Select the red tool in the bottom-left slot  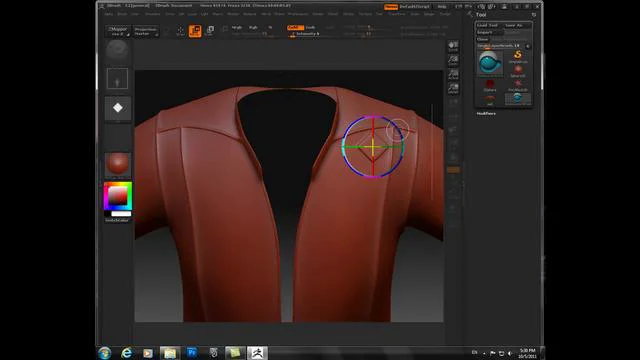tap(490, 99)
